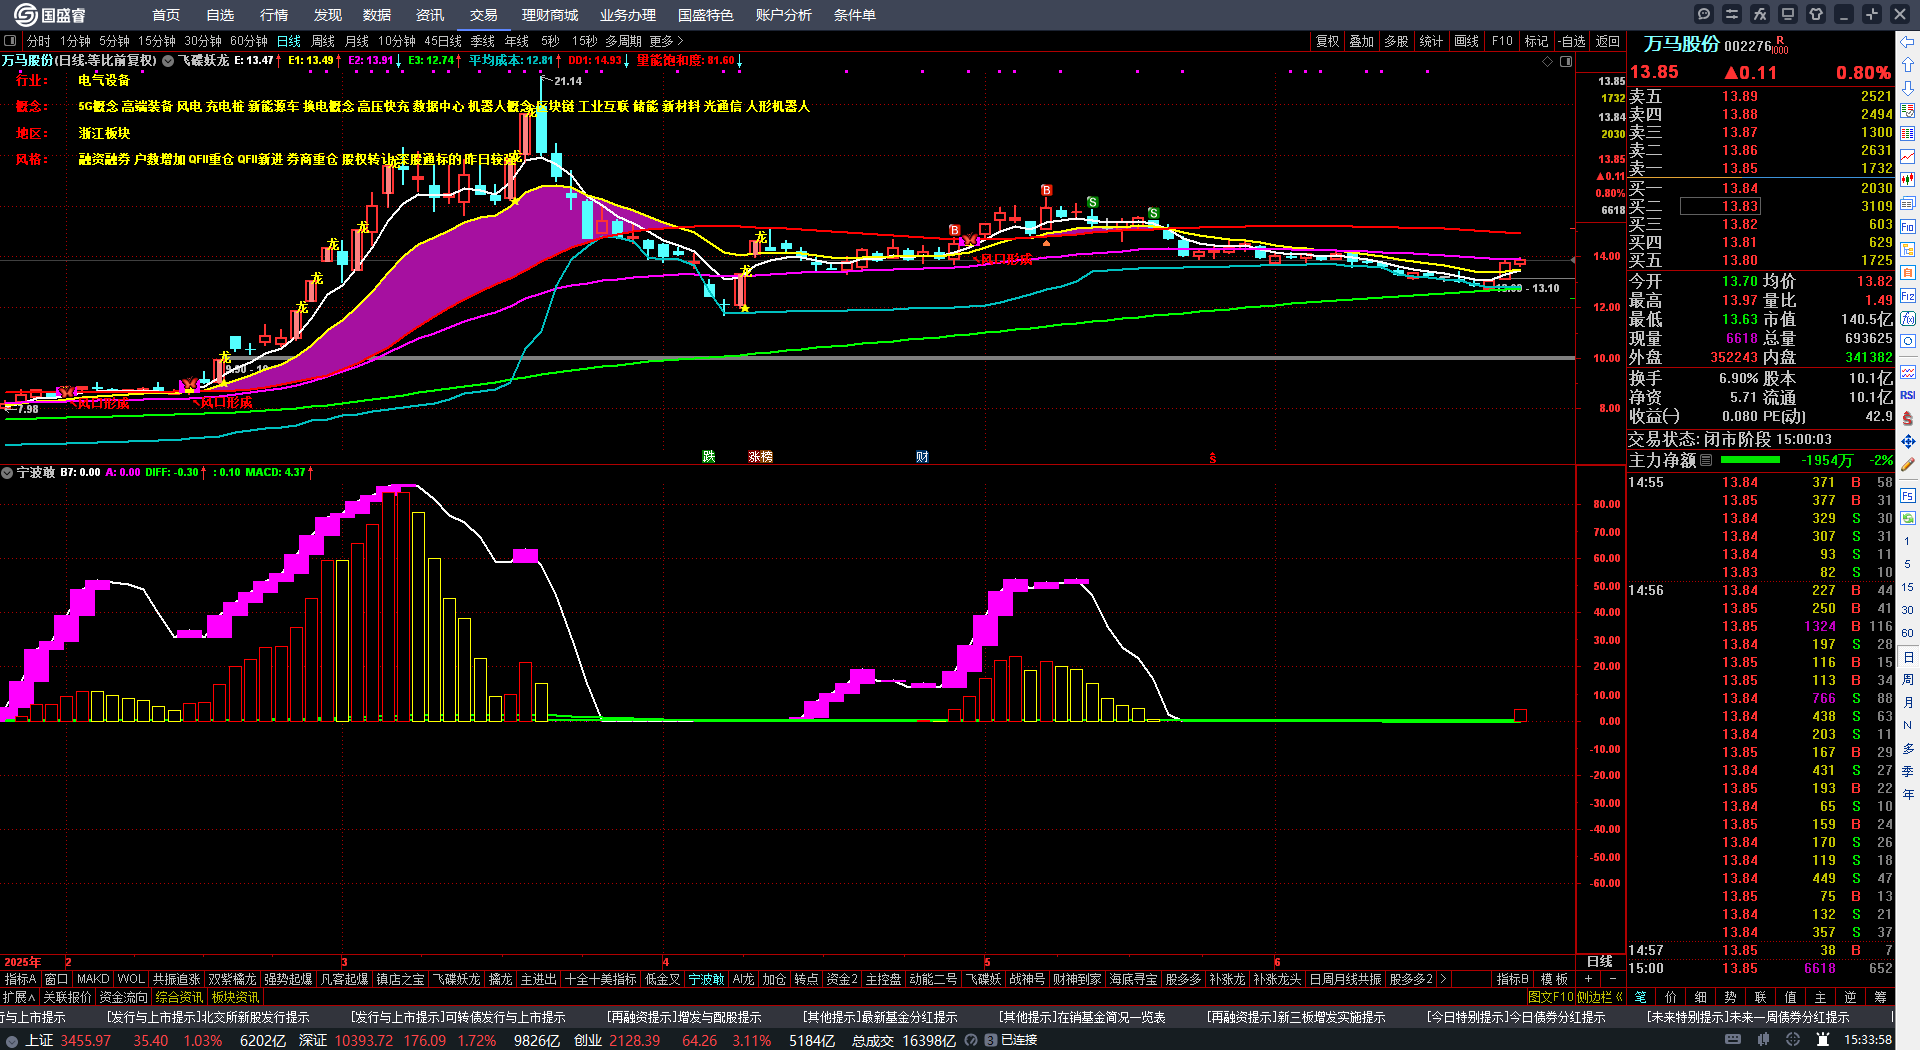Show more indicator tabs with > arrow
Image resolution: width=1920 pixels, height=1050 pixels.
1442,979
